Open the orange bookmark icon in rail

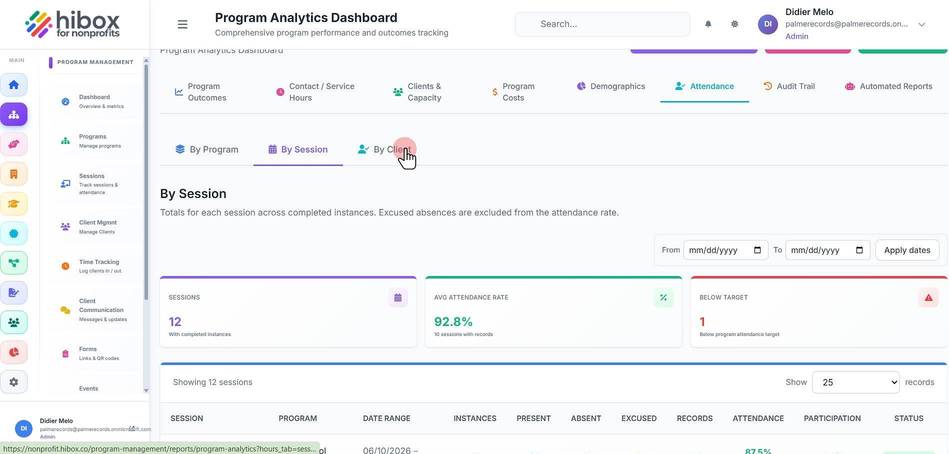[x=14, y=174]
